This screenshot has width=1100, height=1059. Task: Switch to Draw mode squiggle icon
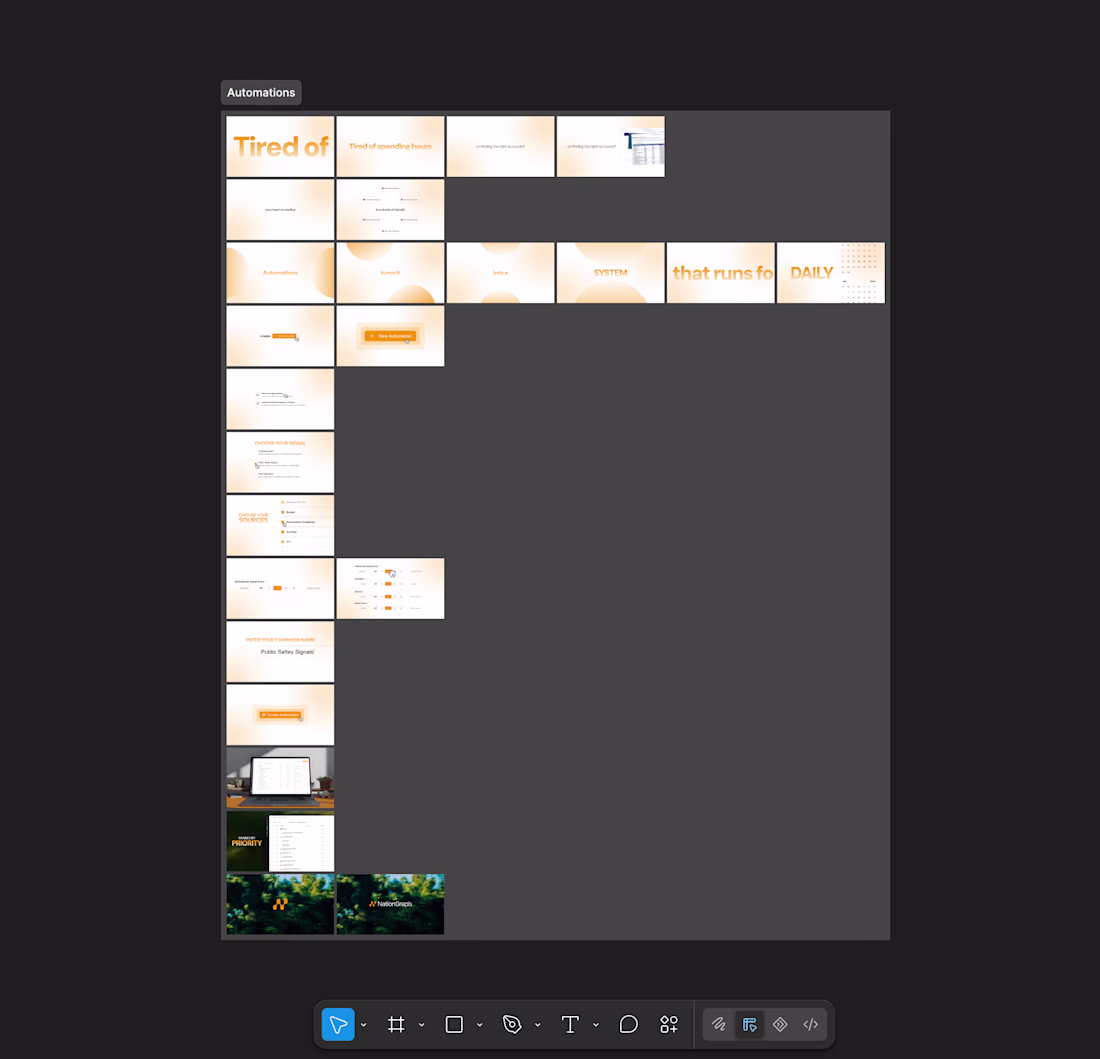tap(719, 1025)
